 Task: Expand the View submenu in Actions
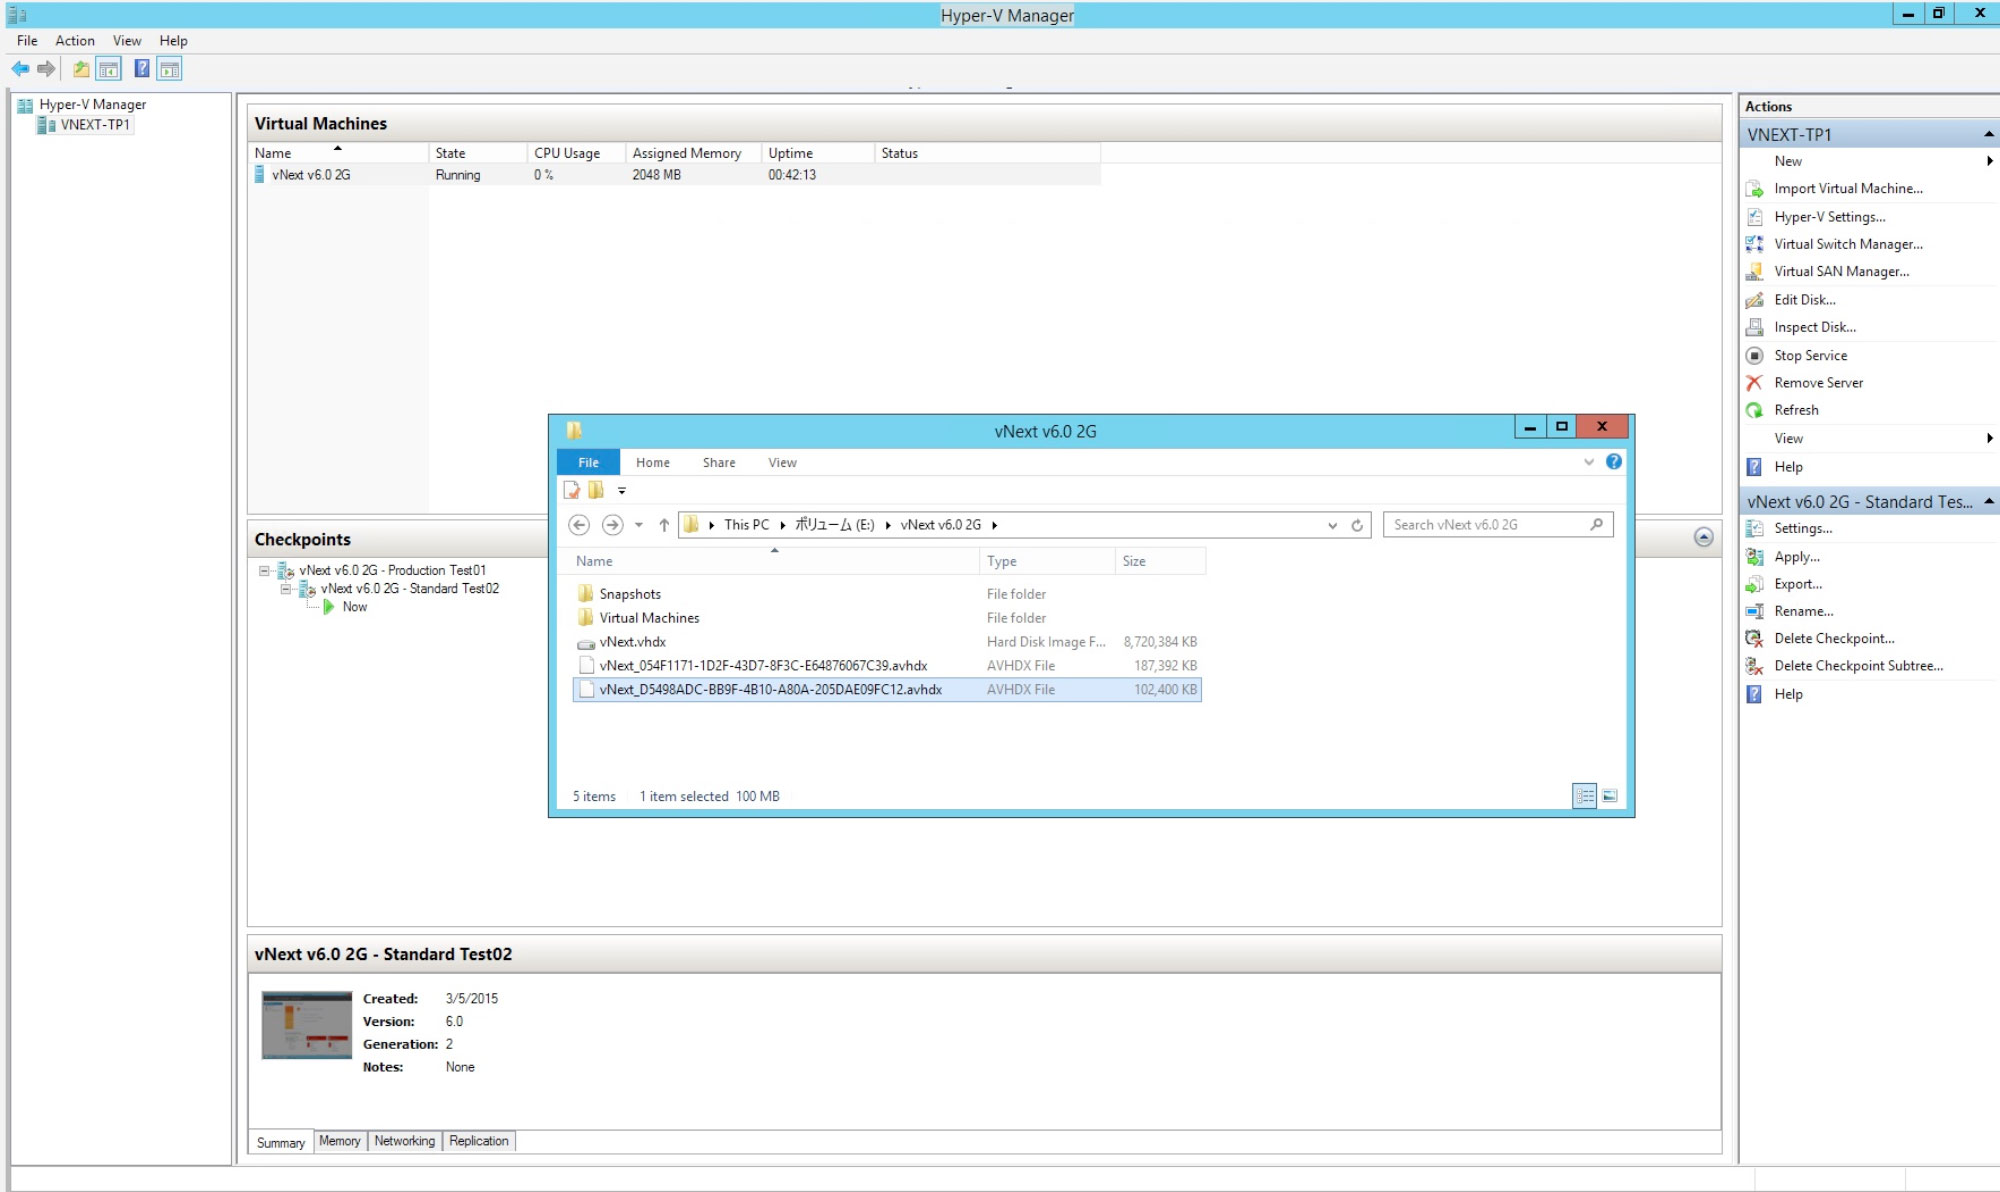tap(1989, 438)
